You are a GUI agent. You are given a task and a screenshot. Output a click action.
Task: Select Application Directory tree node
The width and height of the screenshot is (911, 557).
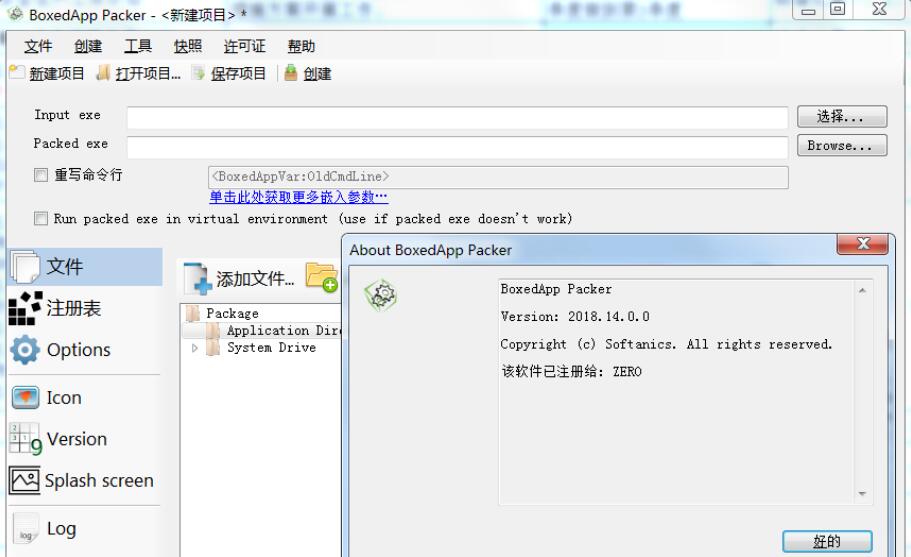[x=284, y=330]
